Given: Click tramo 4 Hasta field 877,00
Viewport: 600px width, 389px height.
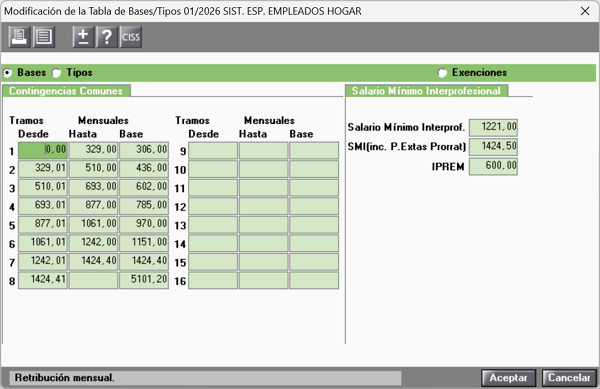Looking at the screenshot, I should (x=93, y=206).
